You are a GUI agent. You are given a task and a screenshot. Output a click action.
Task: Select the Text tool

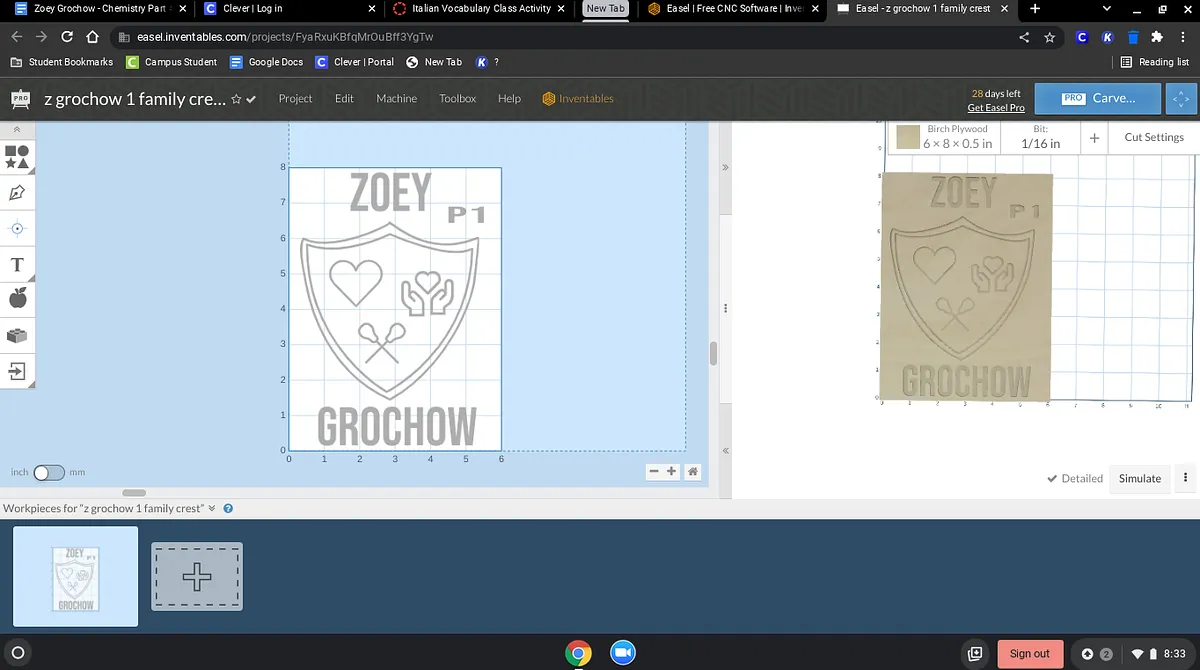(17, 265)
